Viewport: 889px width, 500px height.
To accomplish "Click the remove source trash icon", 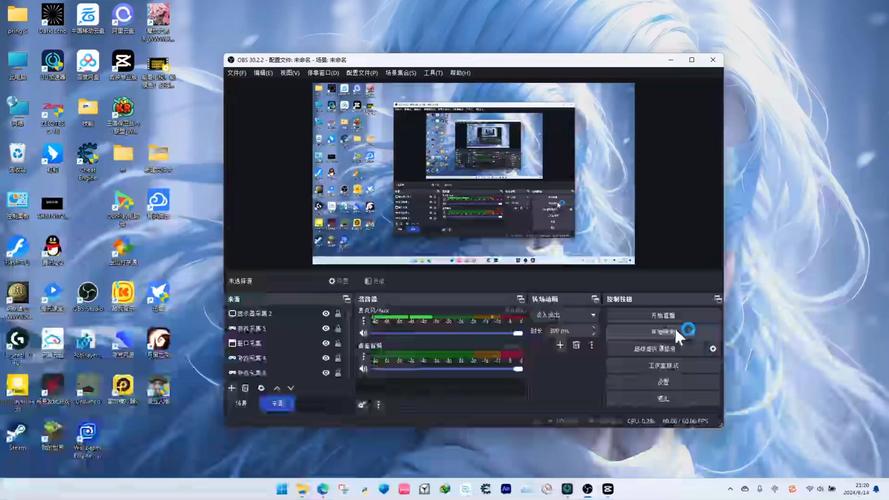I will 246,388.
